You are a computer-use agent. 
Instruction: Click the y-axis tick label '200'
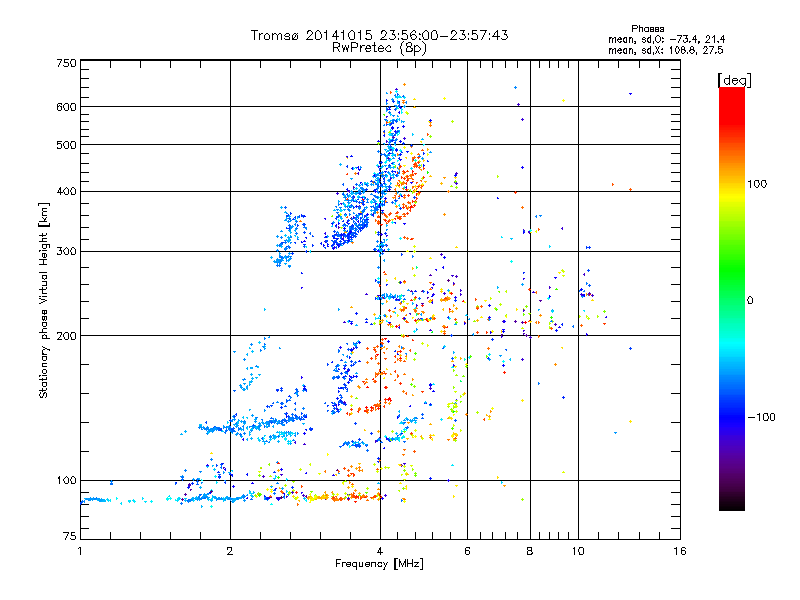pyautogui.click(x=66, y=336)
